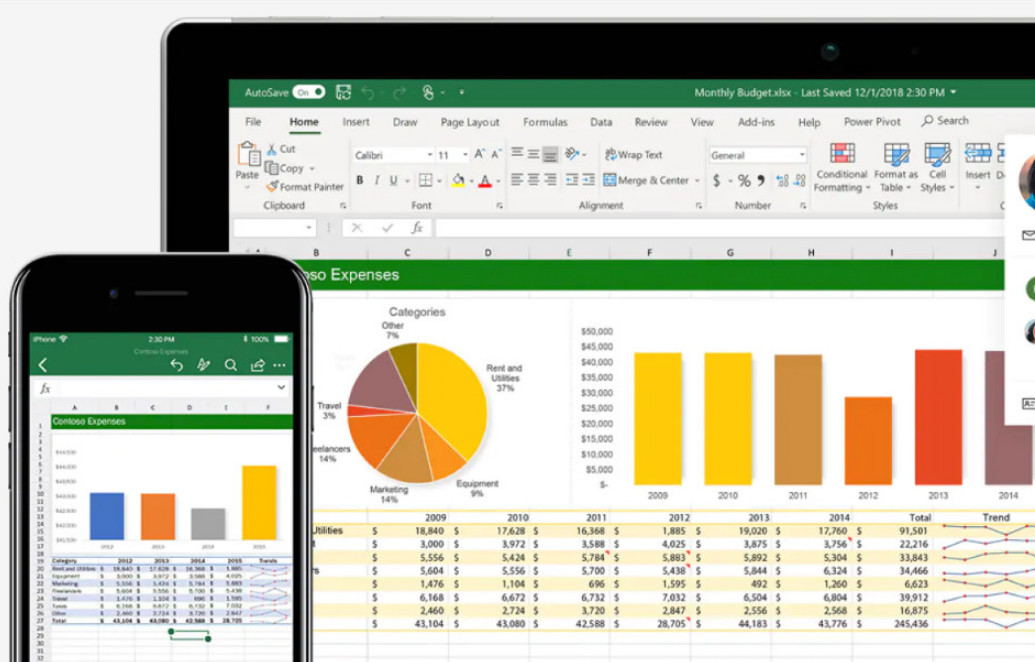Toggle Italic formatting
This screenshot has height=662, width=1035.
tap(376, 180)
